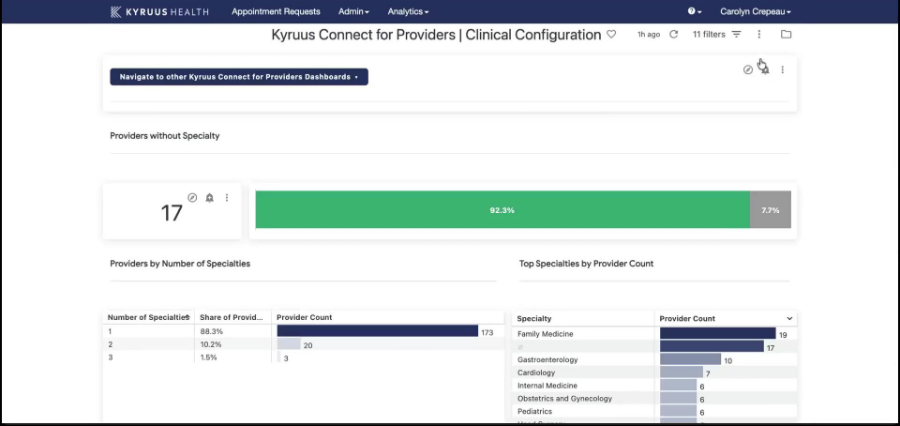Reload dashboard data with refresh icon
The height and width of the screenshot is (426, 900).
tap(674, 34)
